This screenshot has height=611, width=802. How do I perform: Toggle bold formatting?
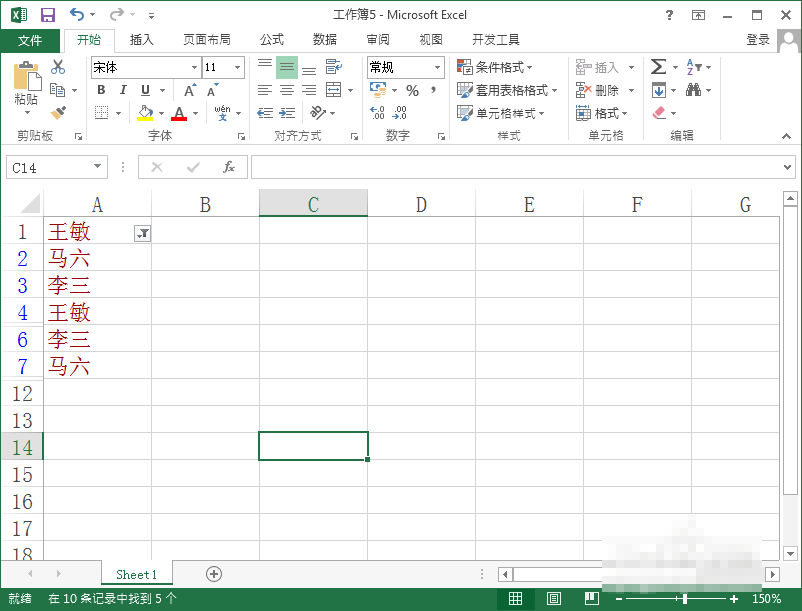(x=100, y=90)
